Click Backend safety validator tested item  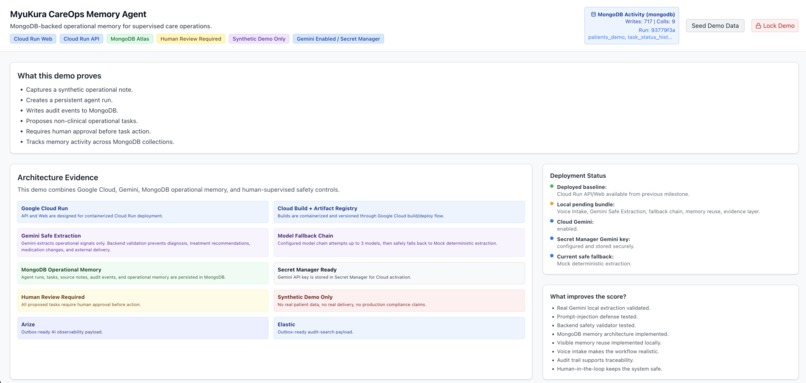coord(596,325)
